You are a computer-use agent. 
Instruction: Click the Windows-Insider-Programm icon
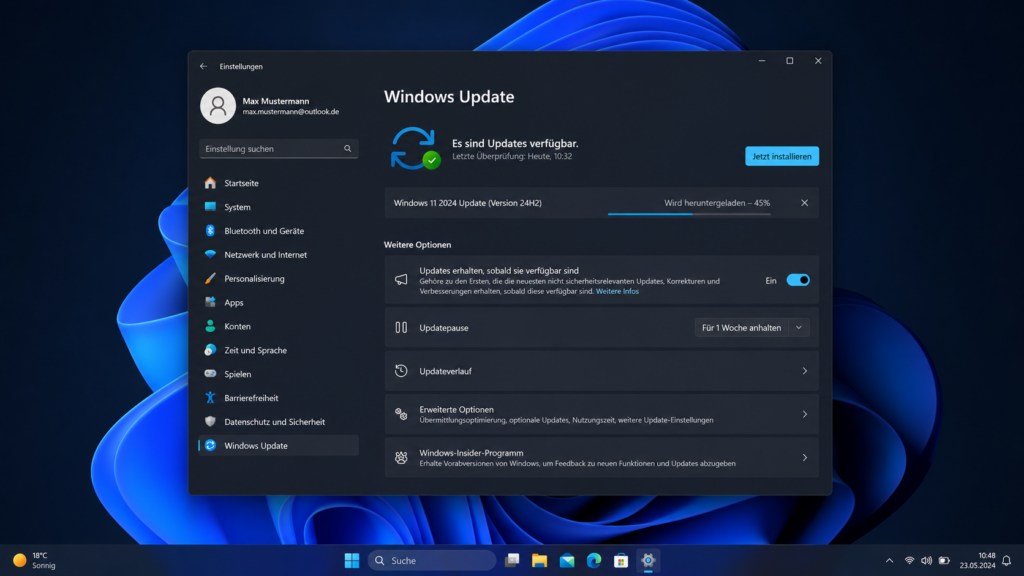[401, 458]
